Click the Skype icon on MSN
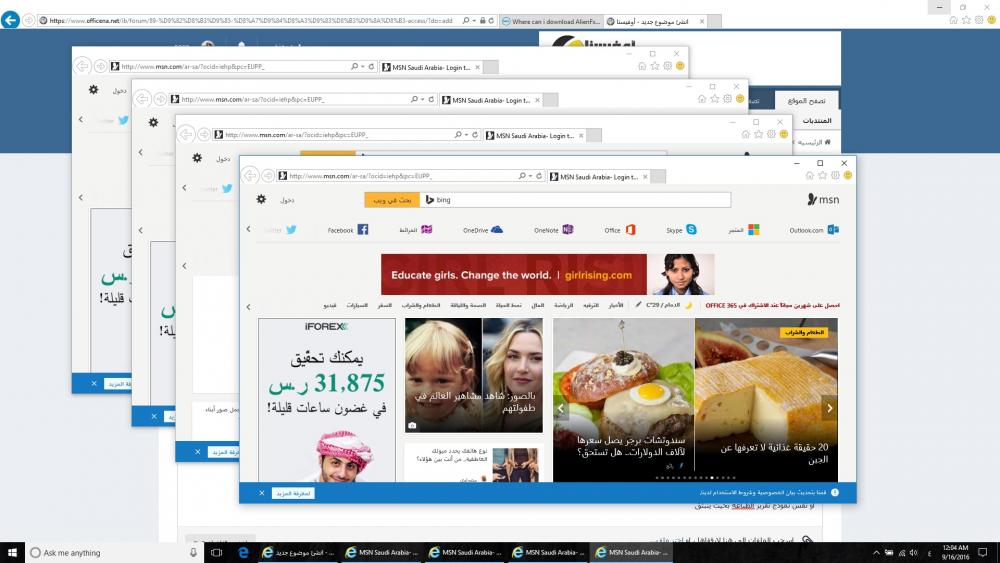 (x=691, y=230)
